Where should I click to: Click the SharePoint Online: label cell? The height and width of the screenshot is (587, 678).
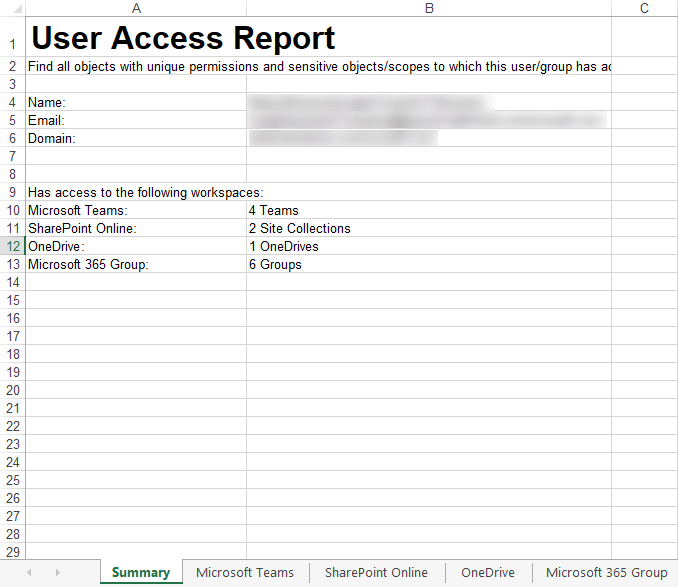136,228
